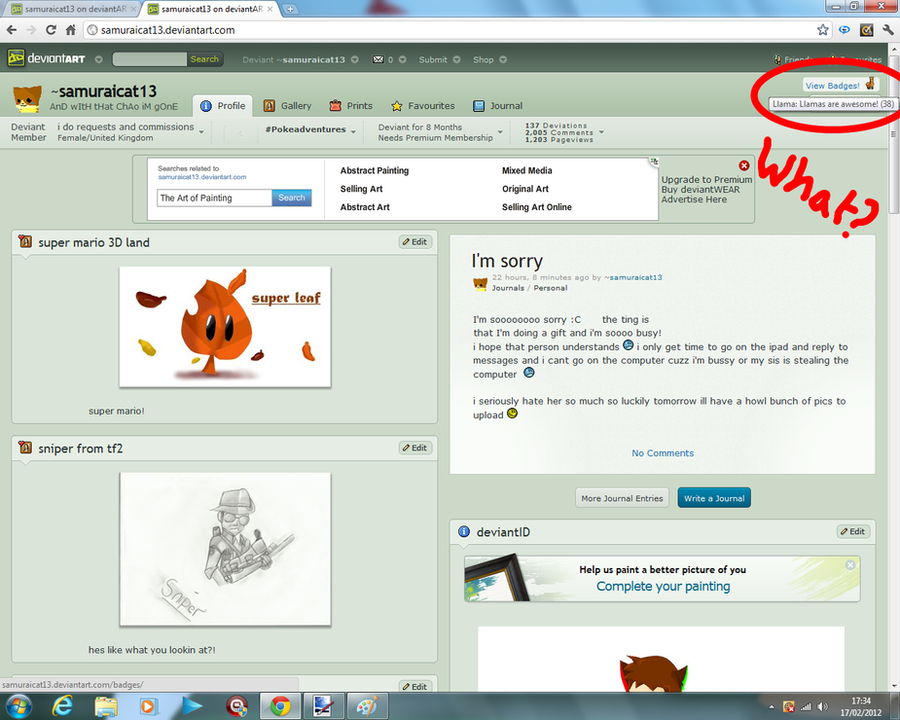Click the super mario 3D land widget icon
The height and width of the screenshot is (720, 900).
[x=25, y=241]
